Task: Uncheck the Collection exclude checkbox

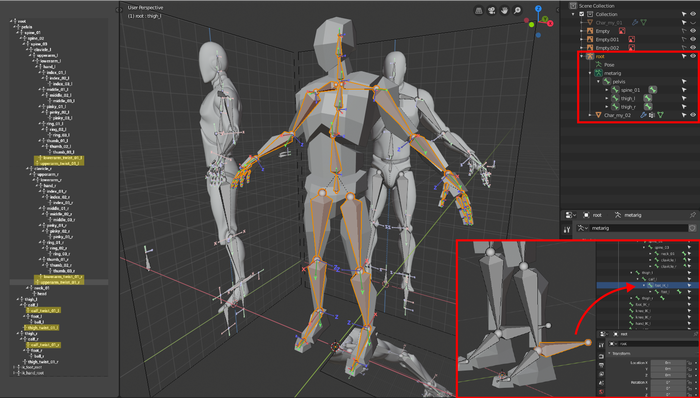Action: click(582, 14)
